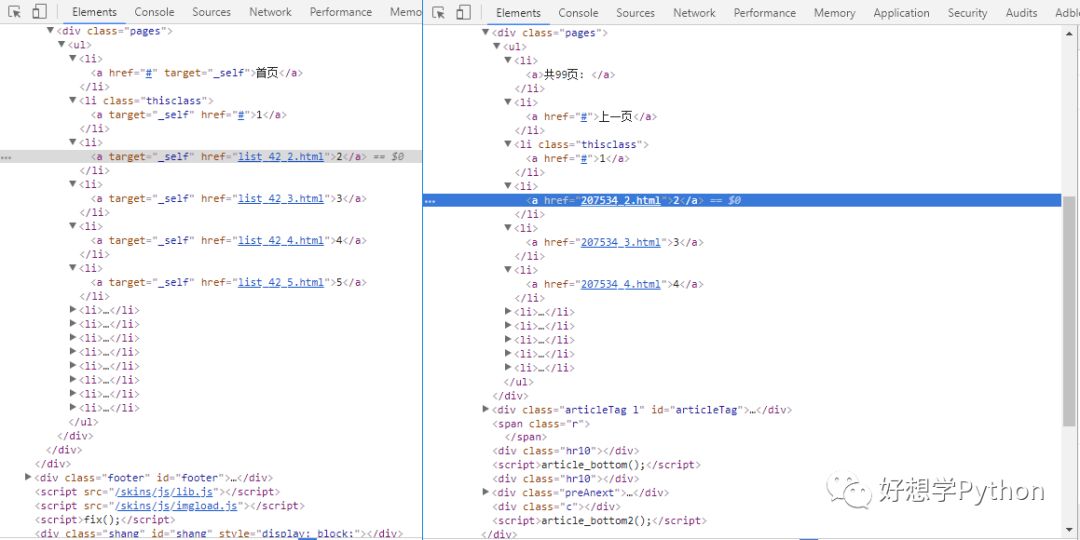This screenshot has height=540, width=1080.
Task: Open list_42_2.html link in left panel
Action: tap(281, 157)
